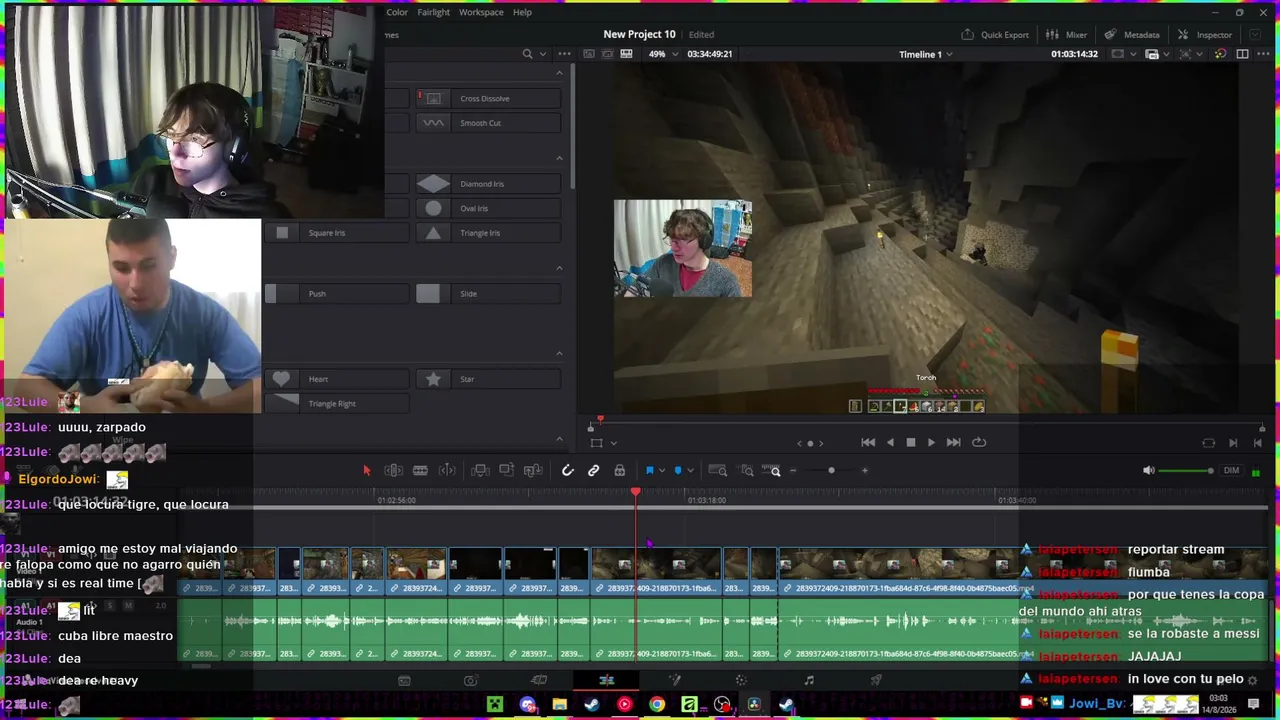The image size is (1280, 720).
Task: Jump to last frame in viewer transport
Action: [954, 443]
